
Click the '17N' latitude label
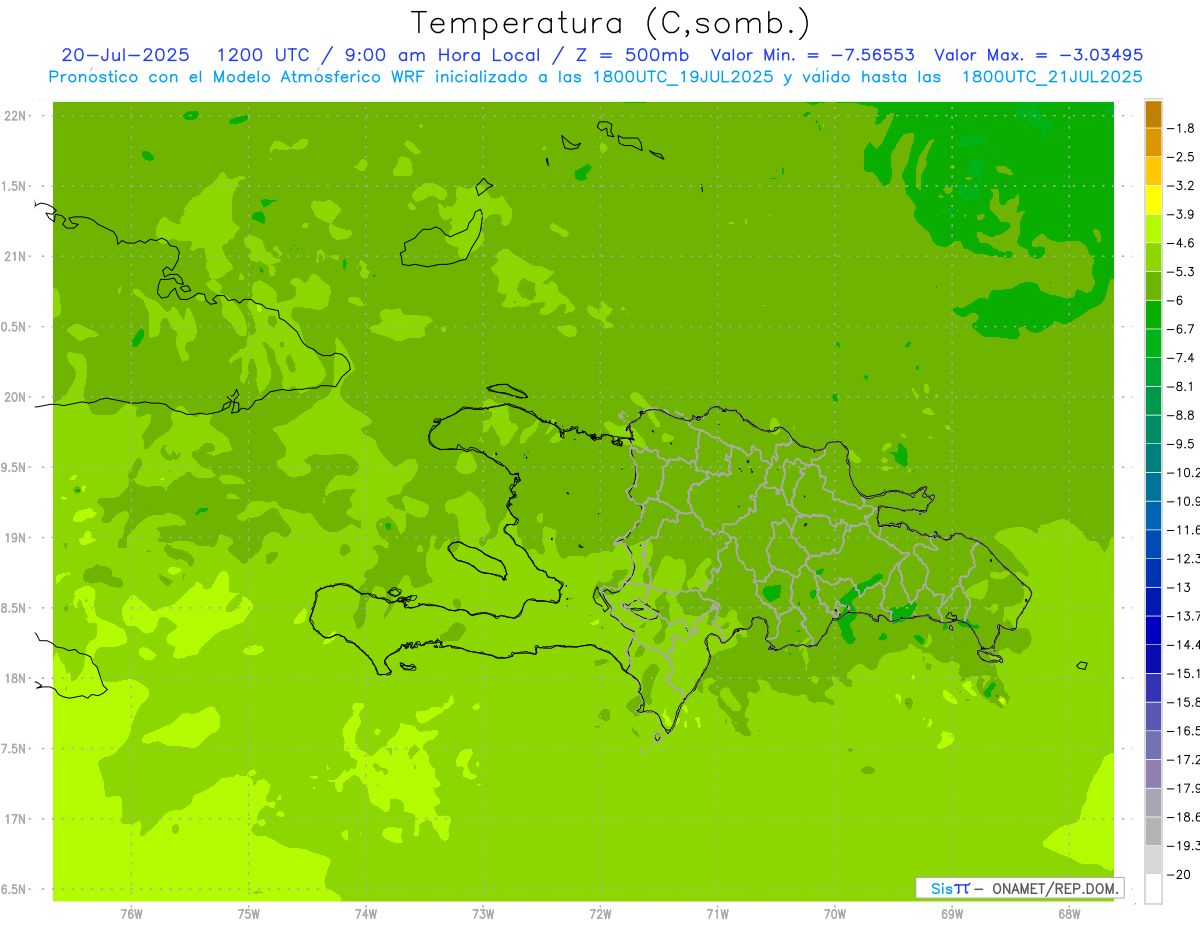tap(15, 819)
